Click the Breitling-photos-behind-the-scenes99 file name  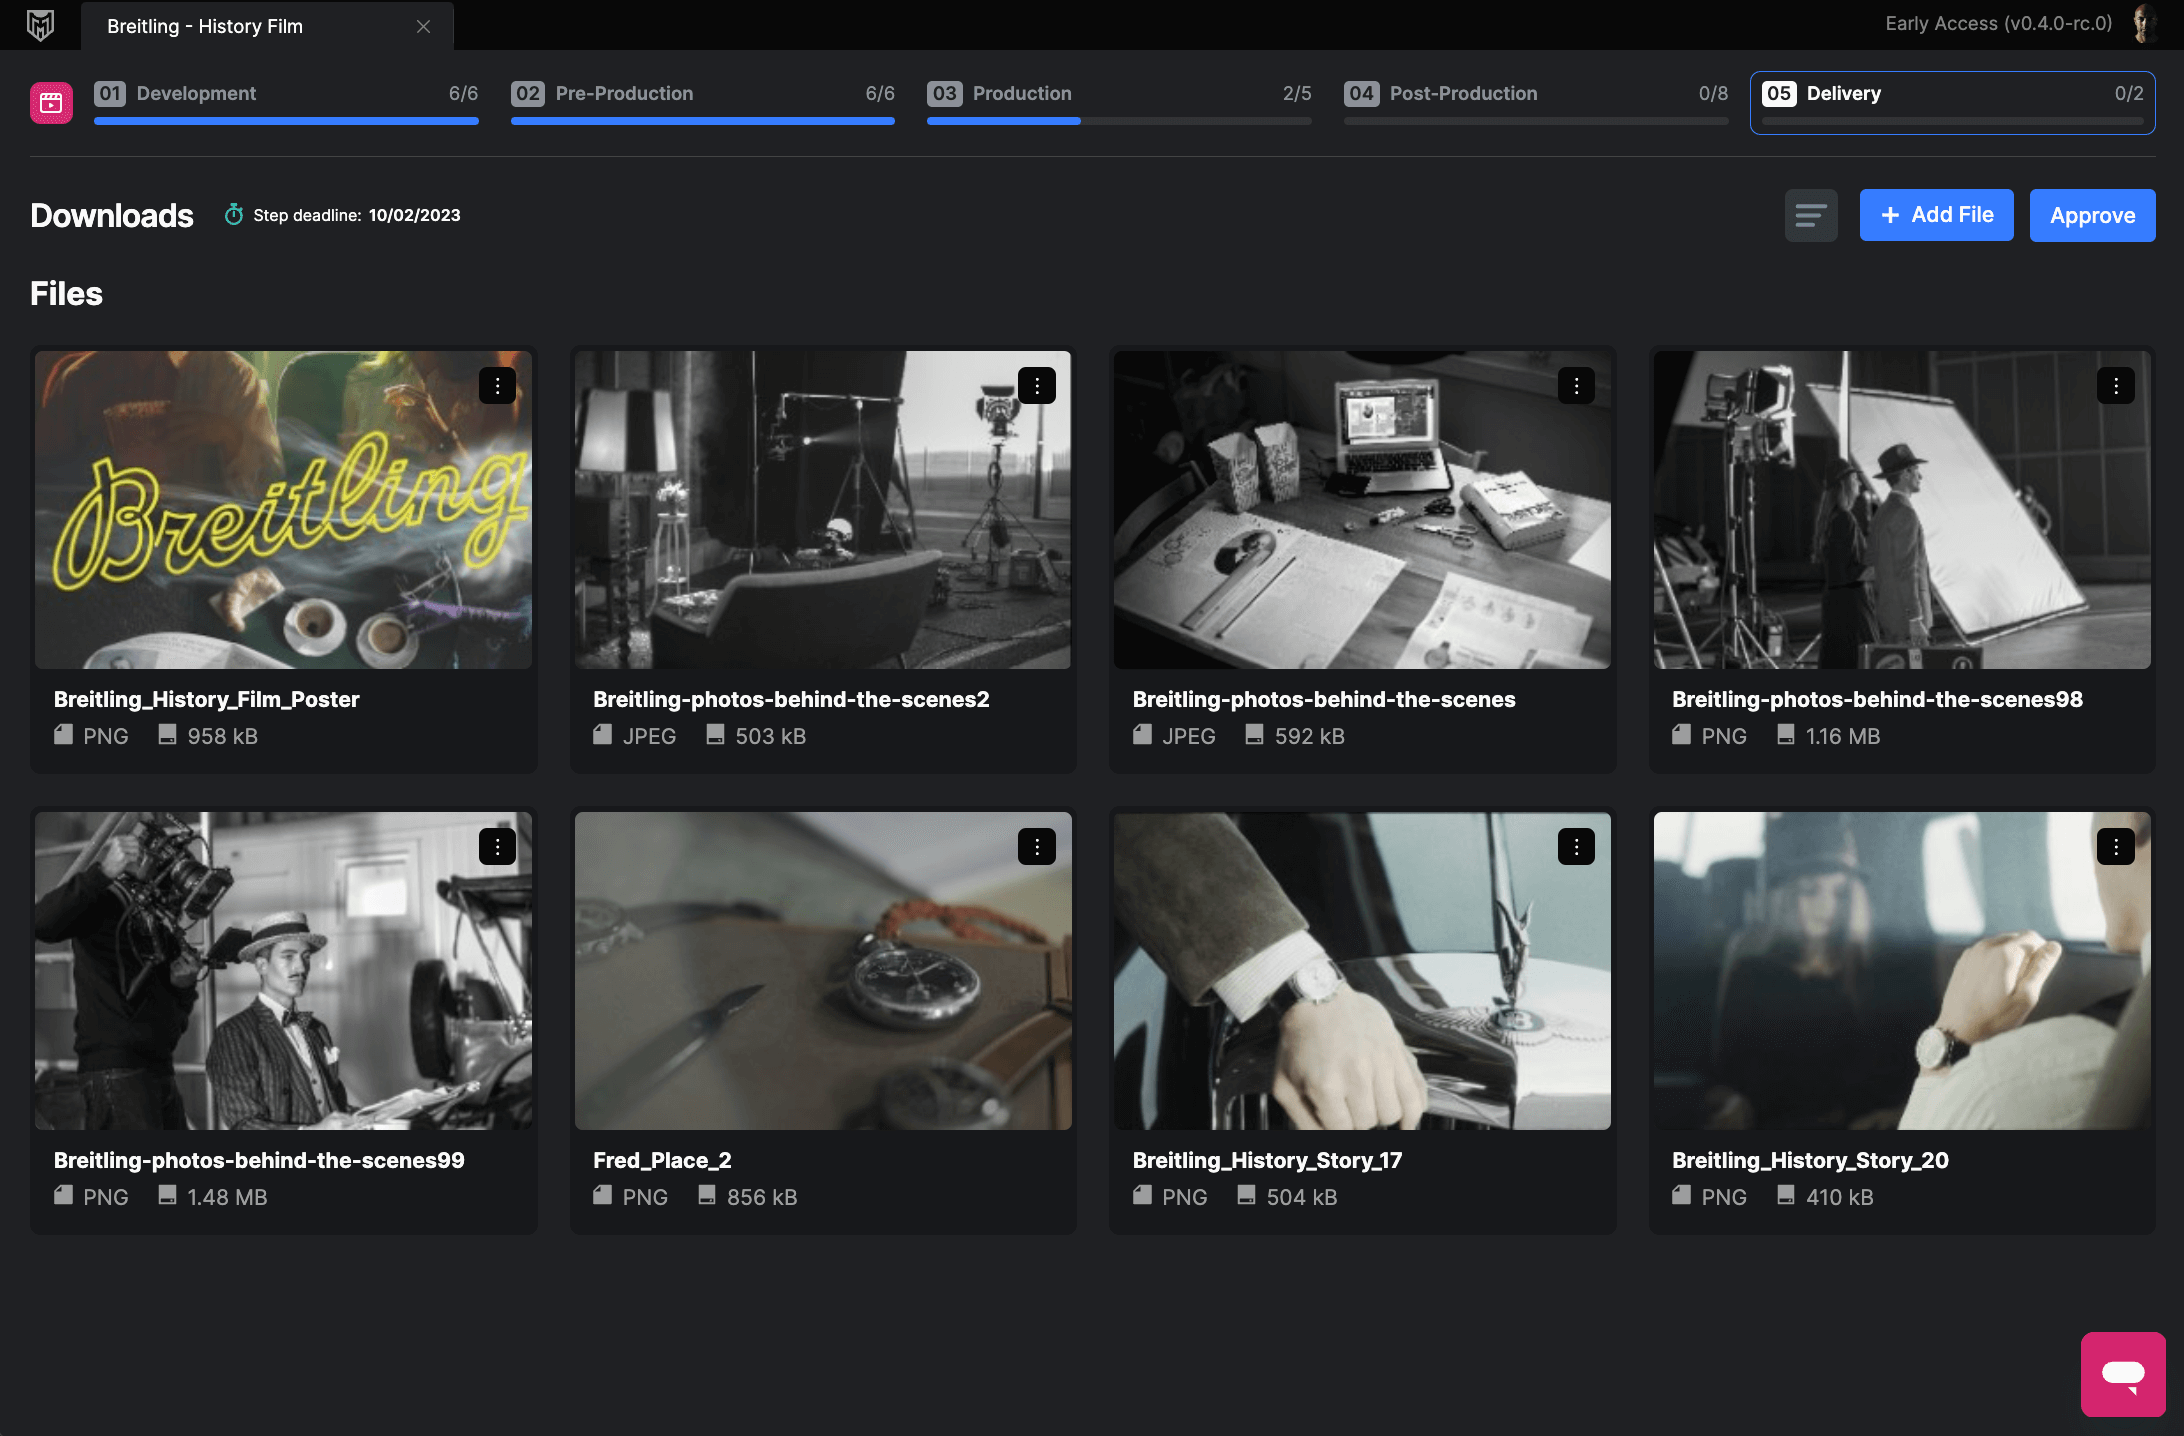[x=259, y=1160]
